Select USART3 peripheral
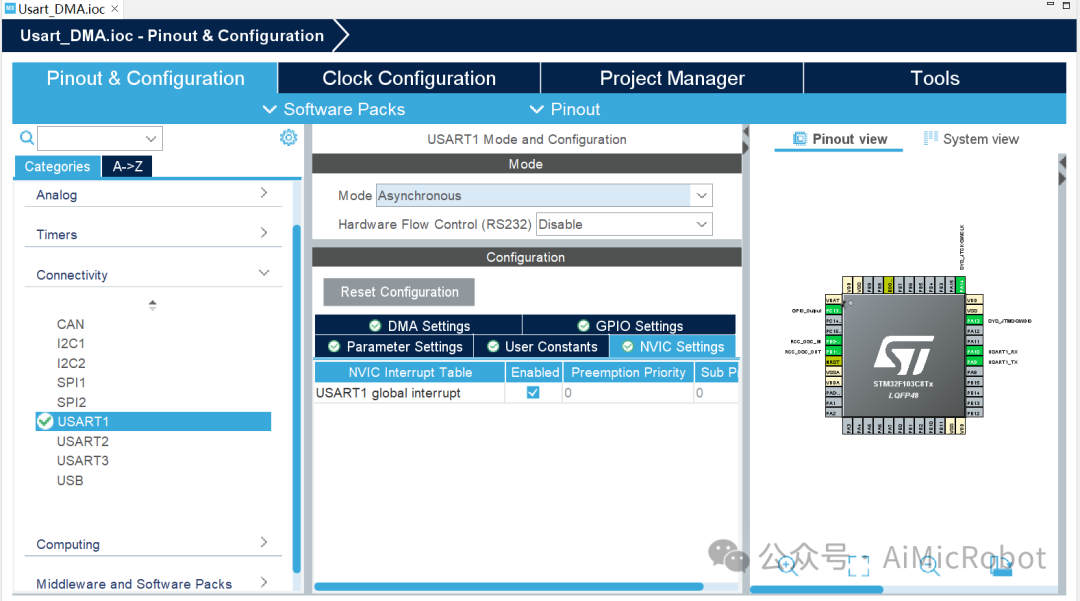The width and height of the screenshot is (1080, 601). [83, 461]
